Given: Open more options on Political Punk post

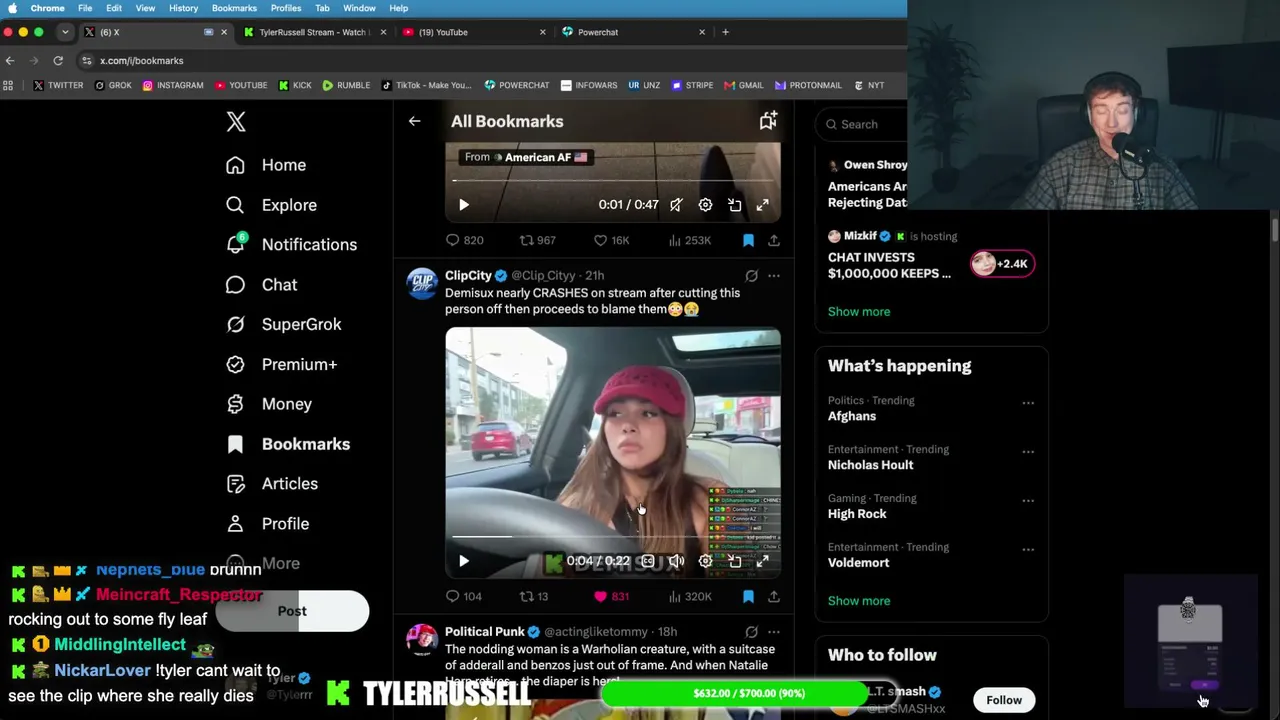Looking at the screenshot, I should (x=774, y=632).
